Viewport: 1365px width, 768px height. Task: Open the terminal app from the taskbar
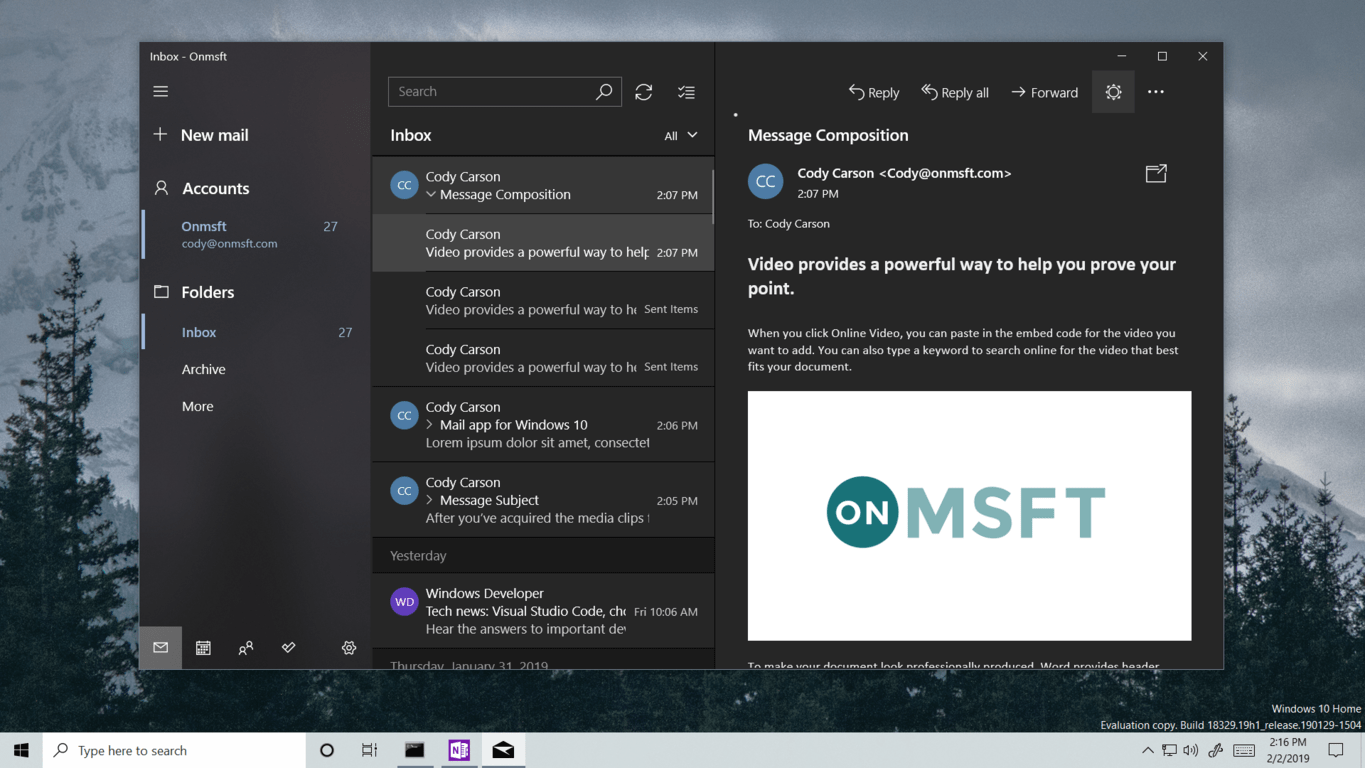coord(414,750)
